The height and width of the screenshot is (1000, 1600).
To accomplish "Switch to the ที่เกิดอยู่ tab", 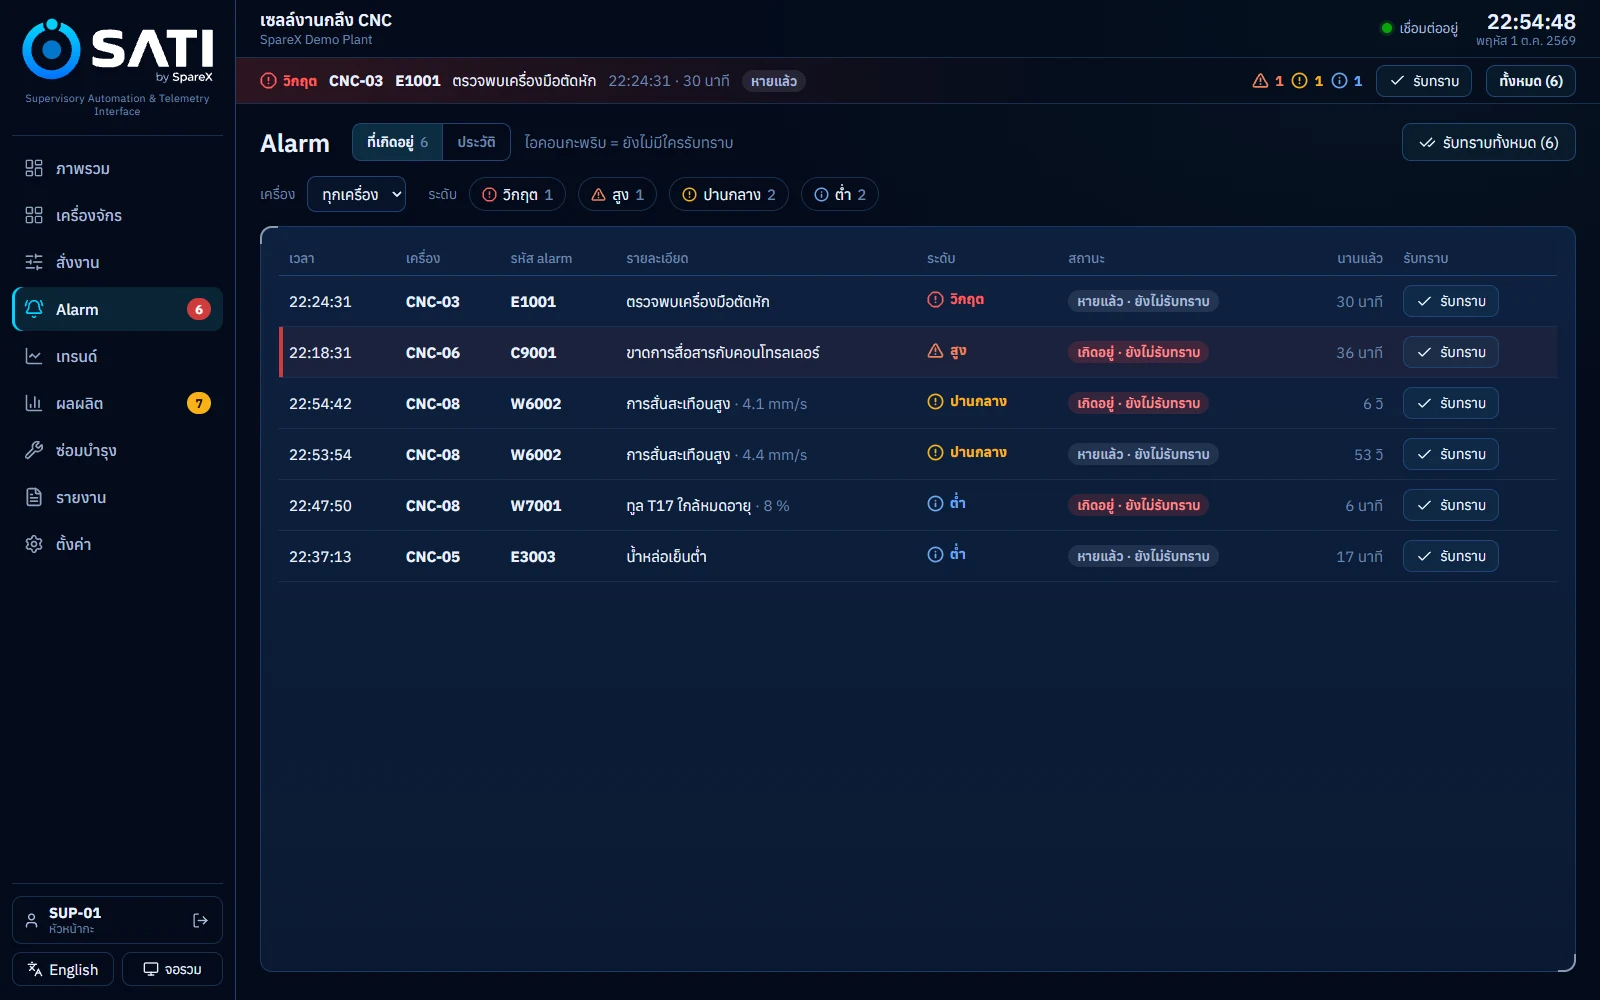I will (397, 142).
